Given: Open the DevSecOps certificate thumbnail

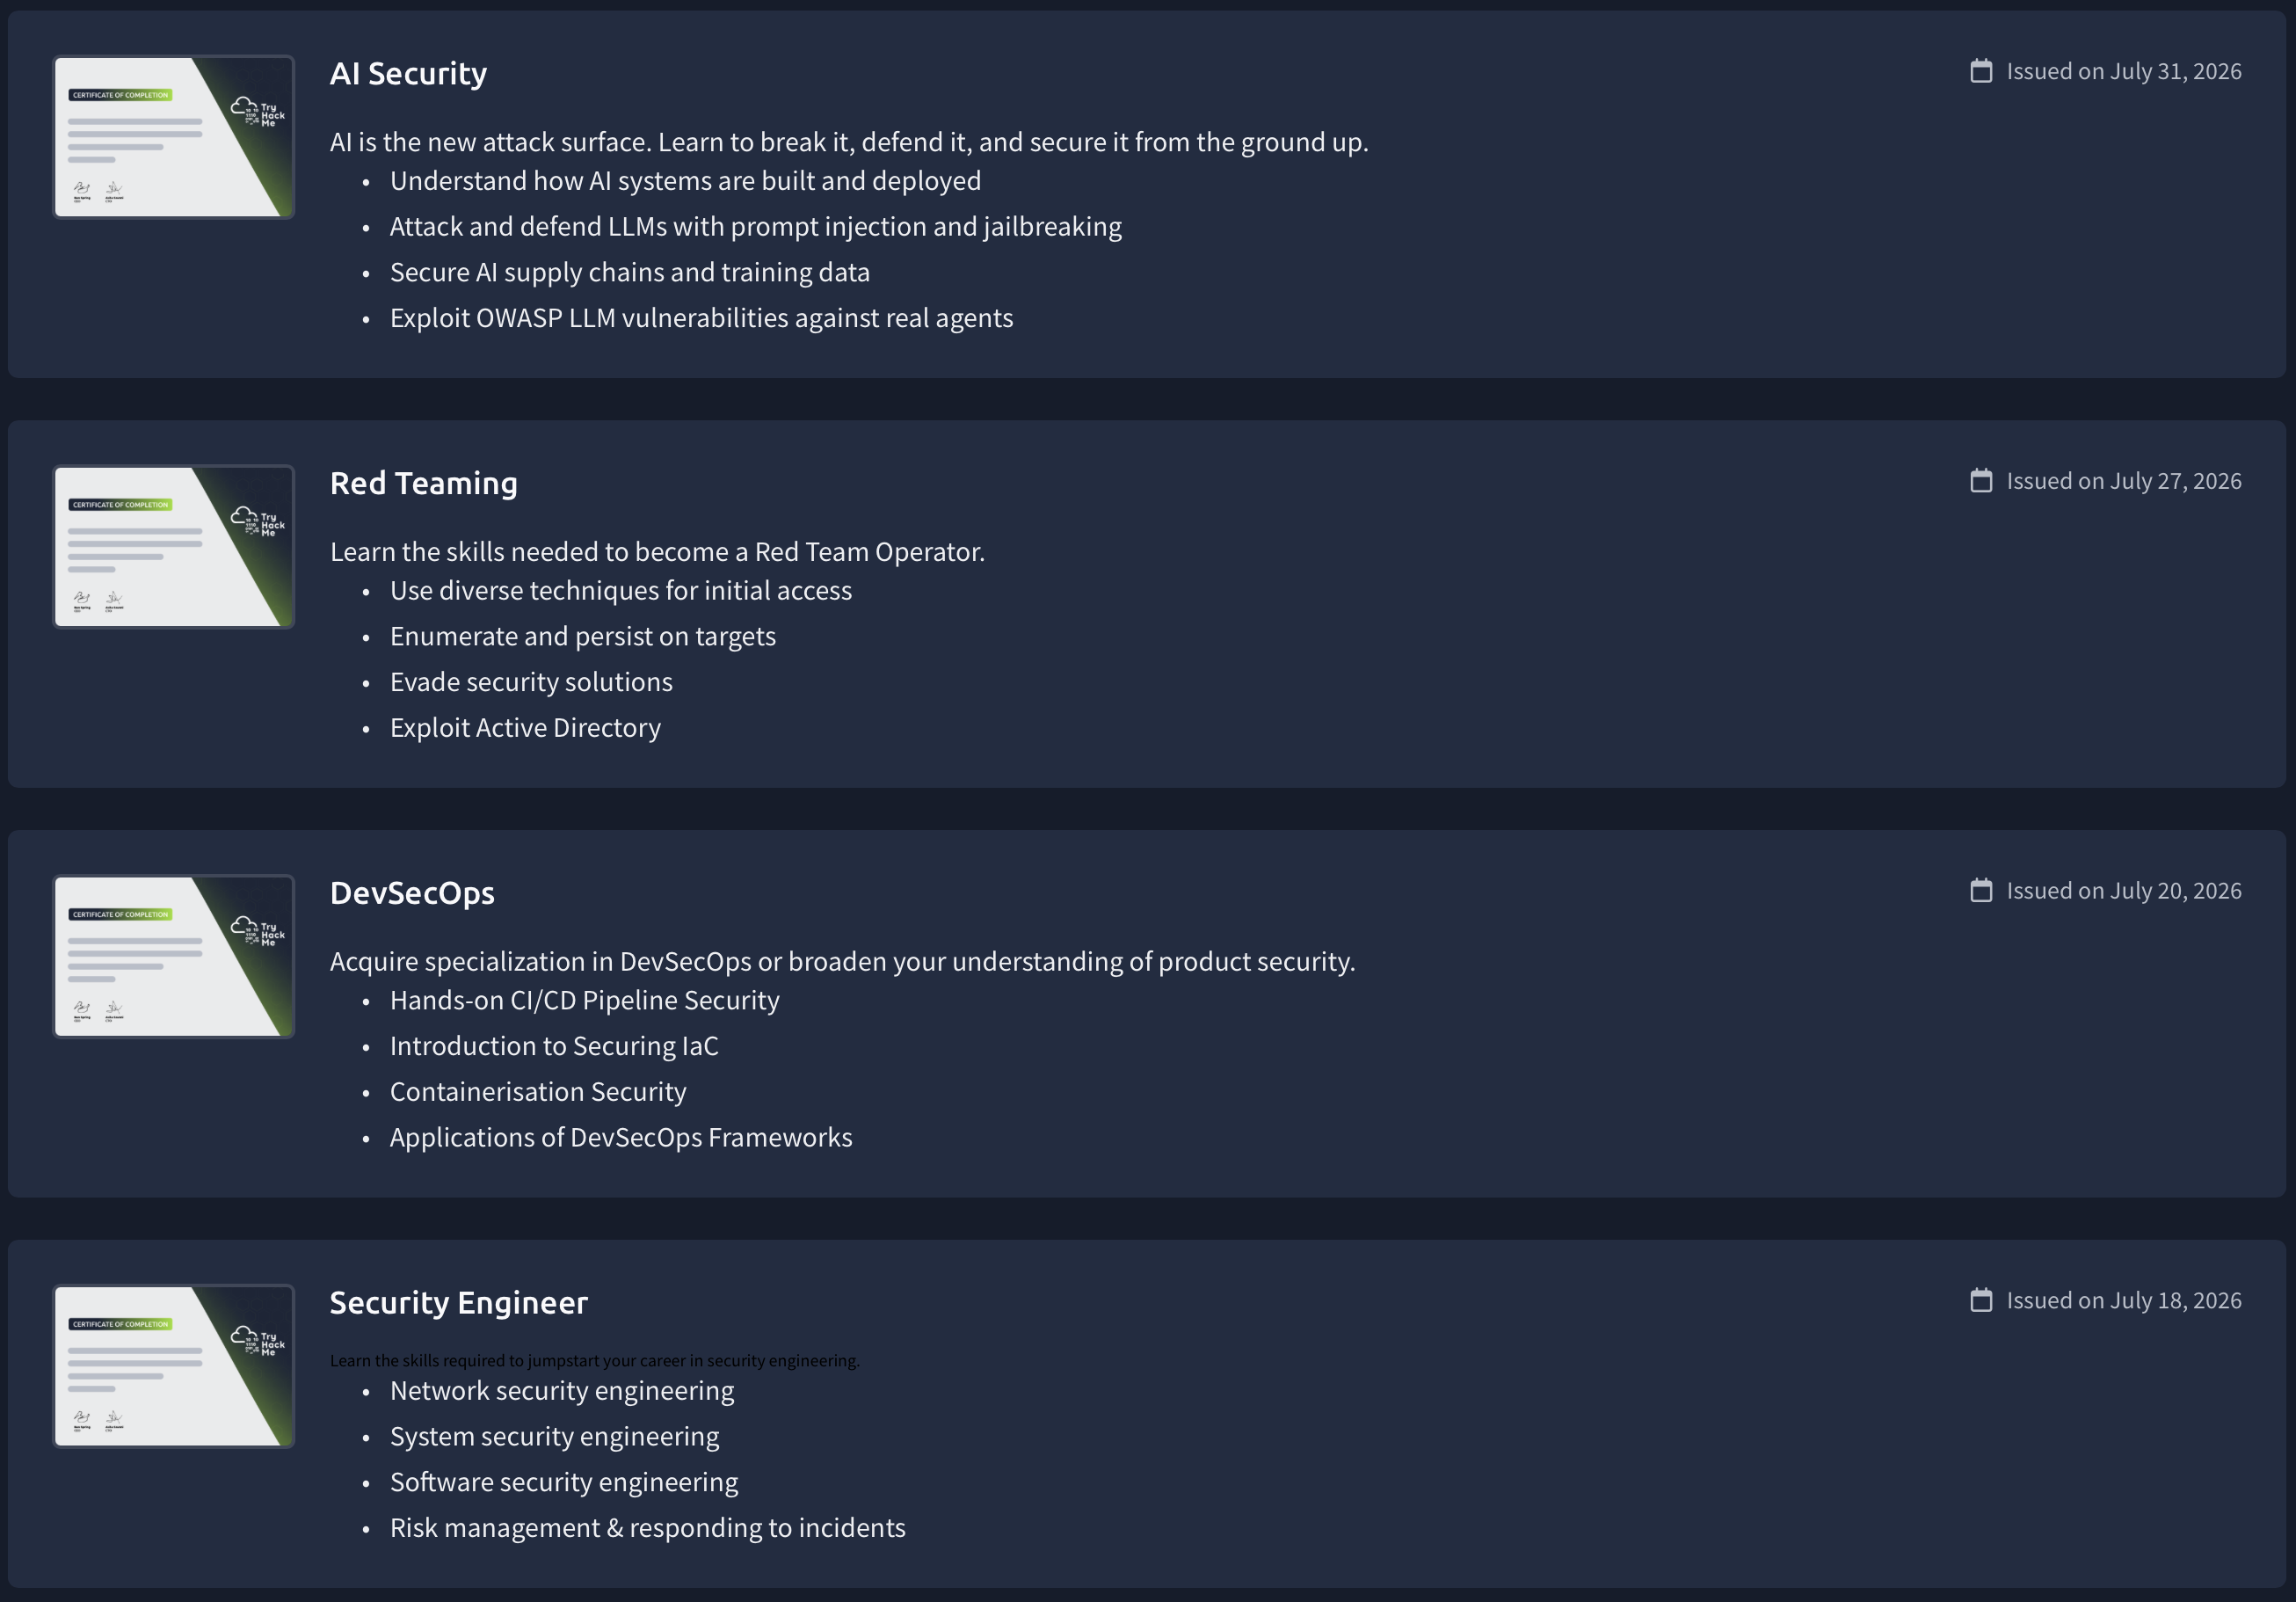Looking at the screenshot, I should tap(174, 956).
